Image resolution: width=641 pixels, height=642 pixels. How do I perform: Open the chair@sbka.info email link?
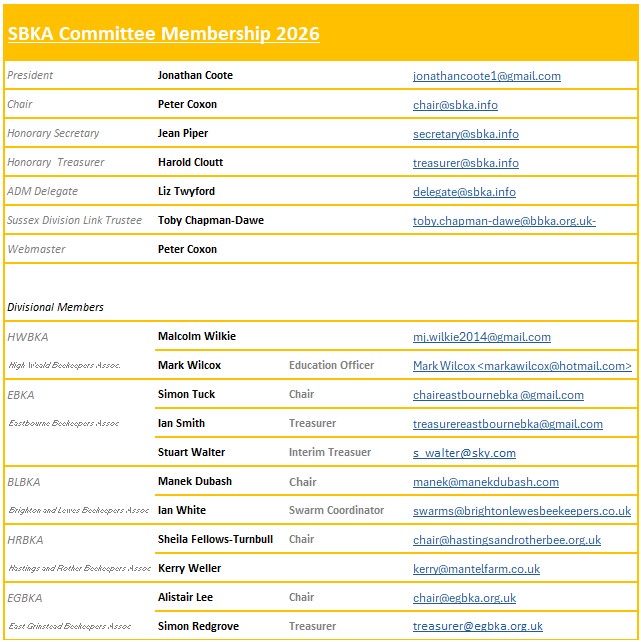455,105
